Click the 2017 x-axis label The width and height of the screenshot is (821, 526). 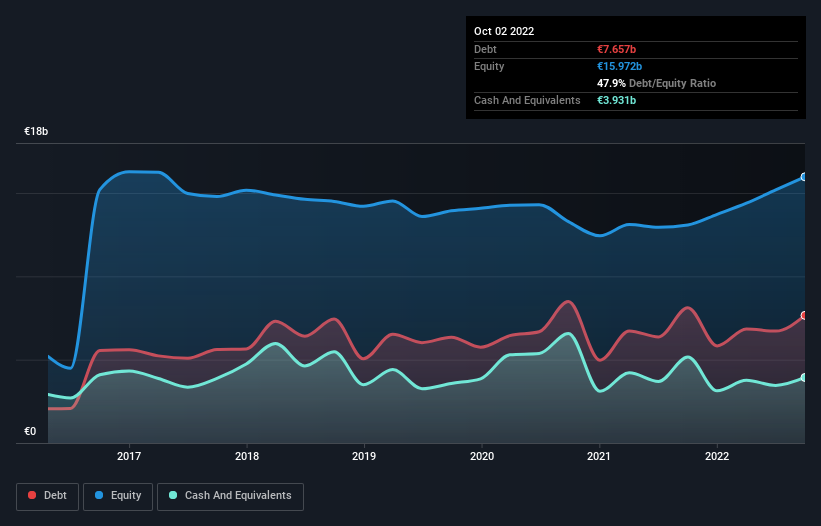point(129,456)
